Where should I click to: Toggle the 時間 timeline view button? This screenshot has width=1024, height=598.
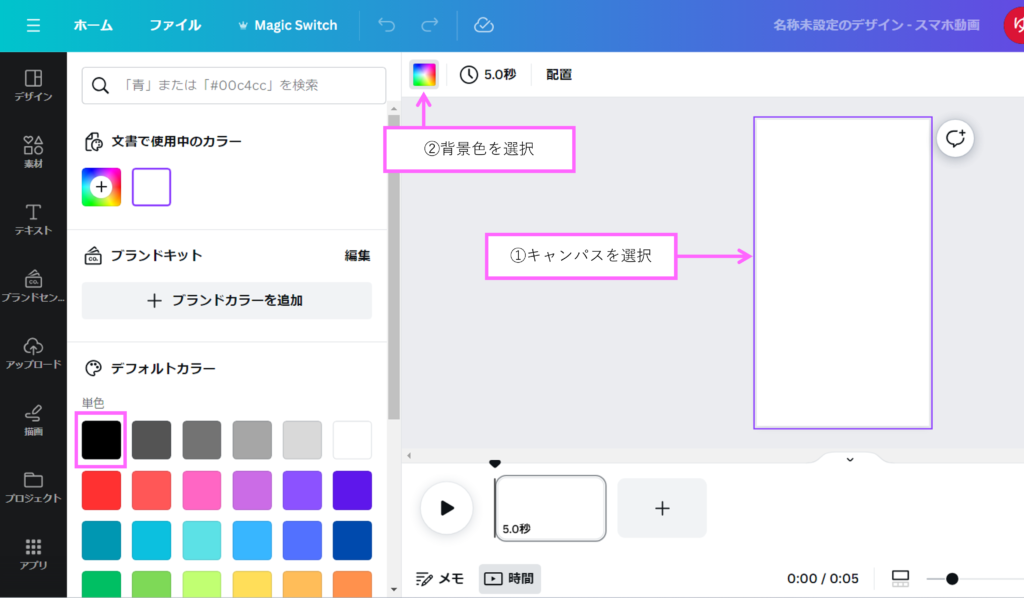510,578
